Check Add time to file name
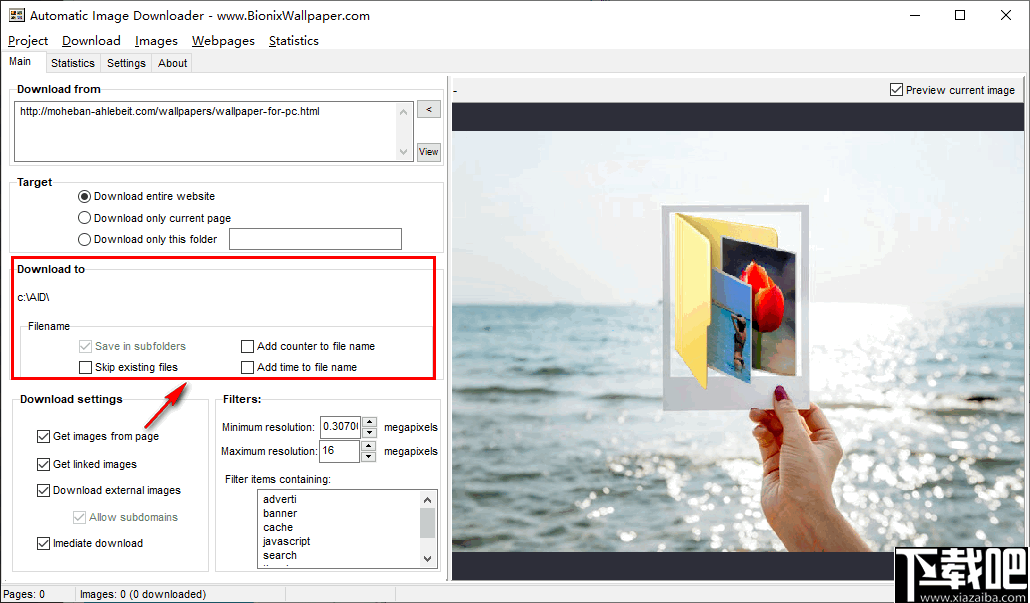 pos(247,367)
